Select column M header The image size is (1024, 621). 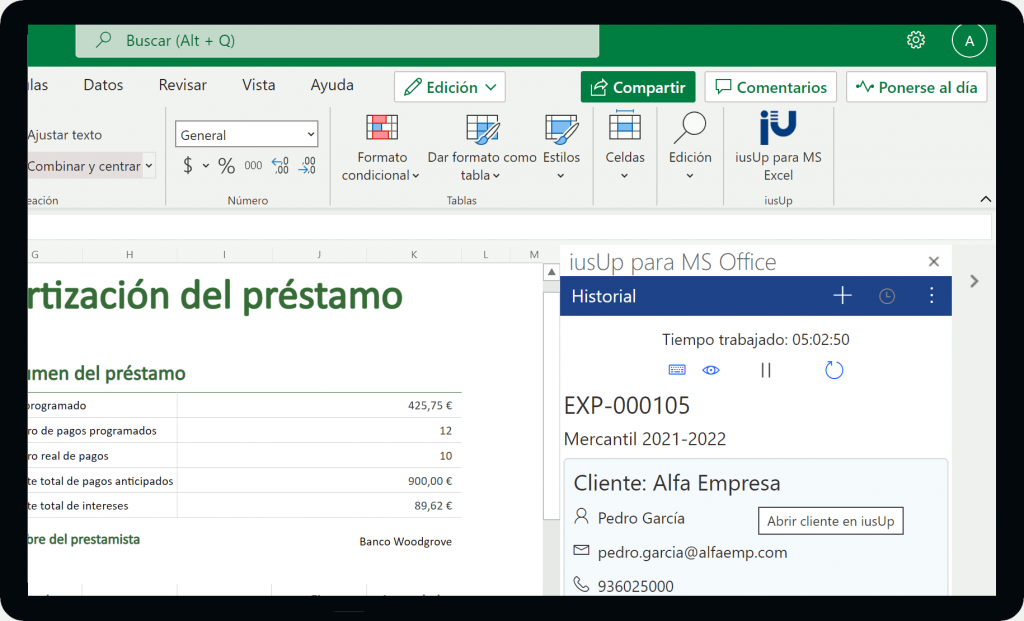534,255
